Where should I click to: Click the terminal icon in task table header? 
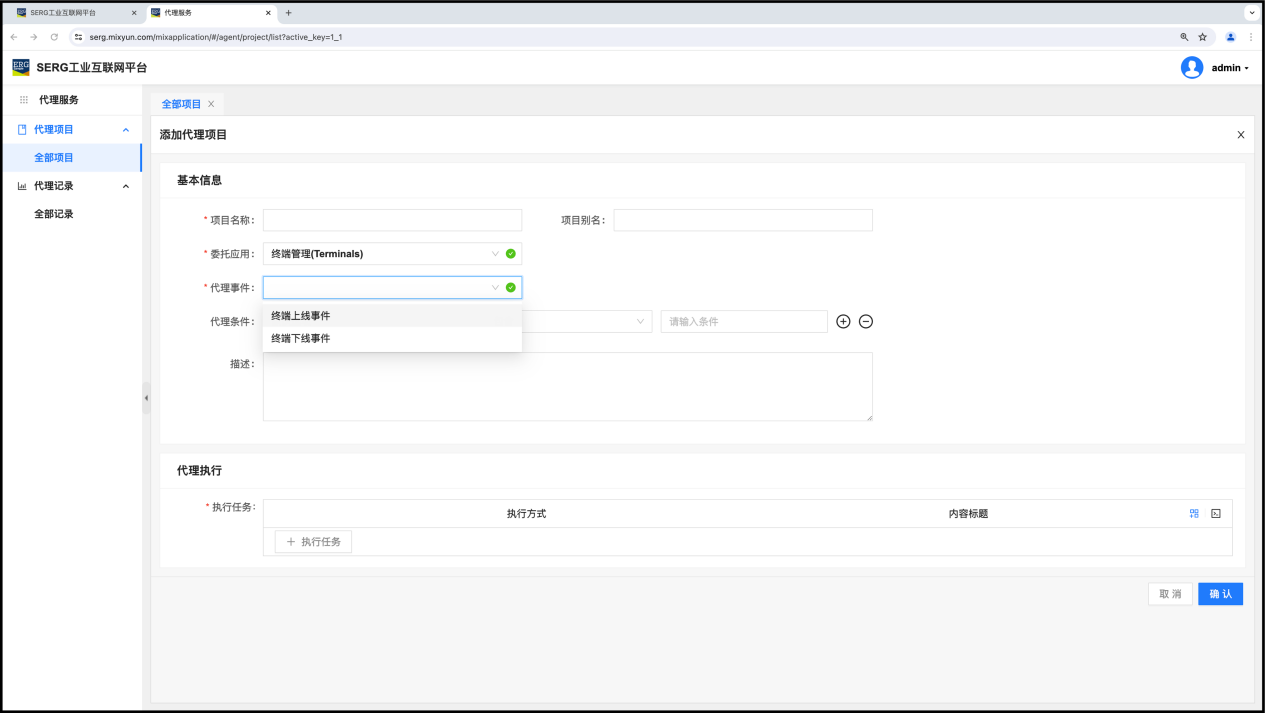tap(1216, 513)
